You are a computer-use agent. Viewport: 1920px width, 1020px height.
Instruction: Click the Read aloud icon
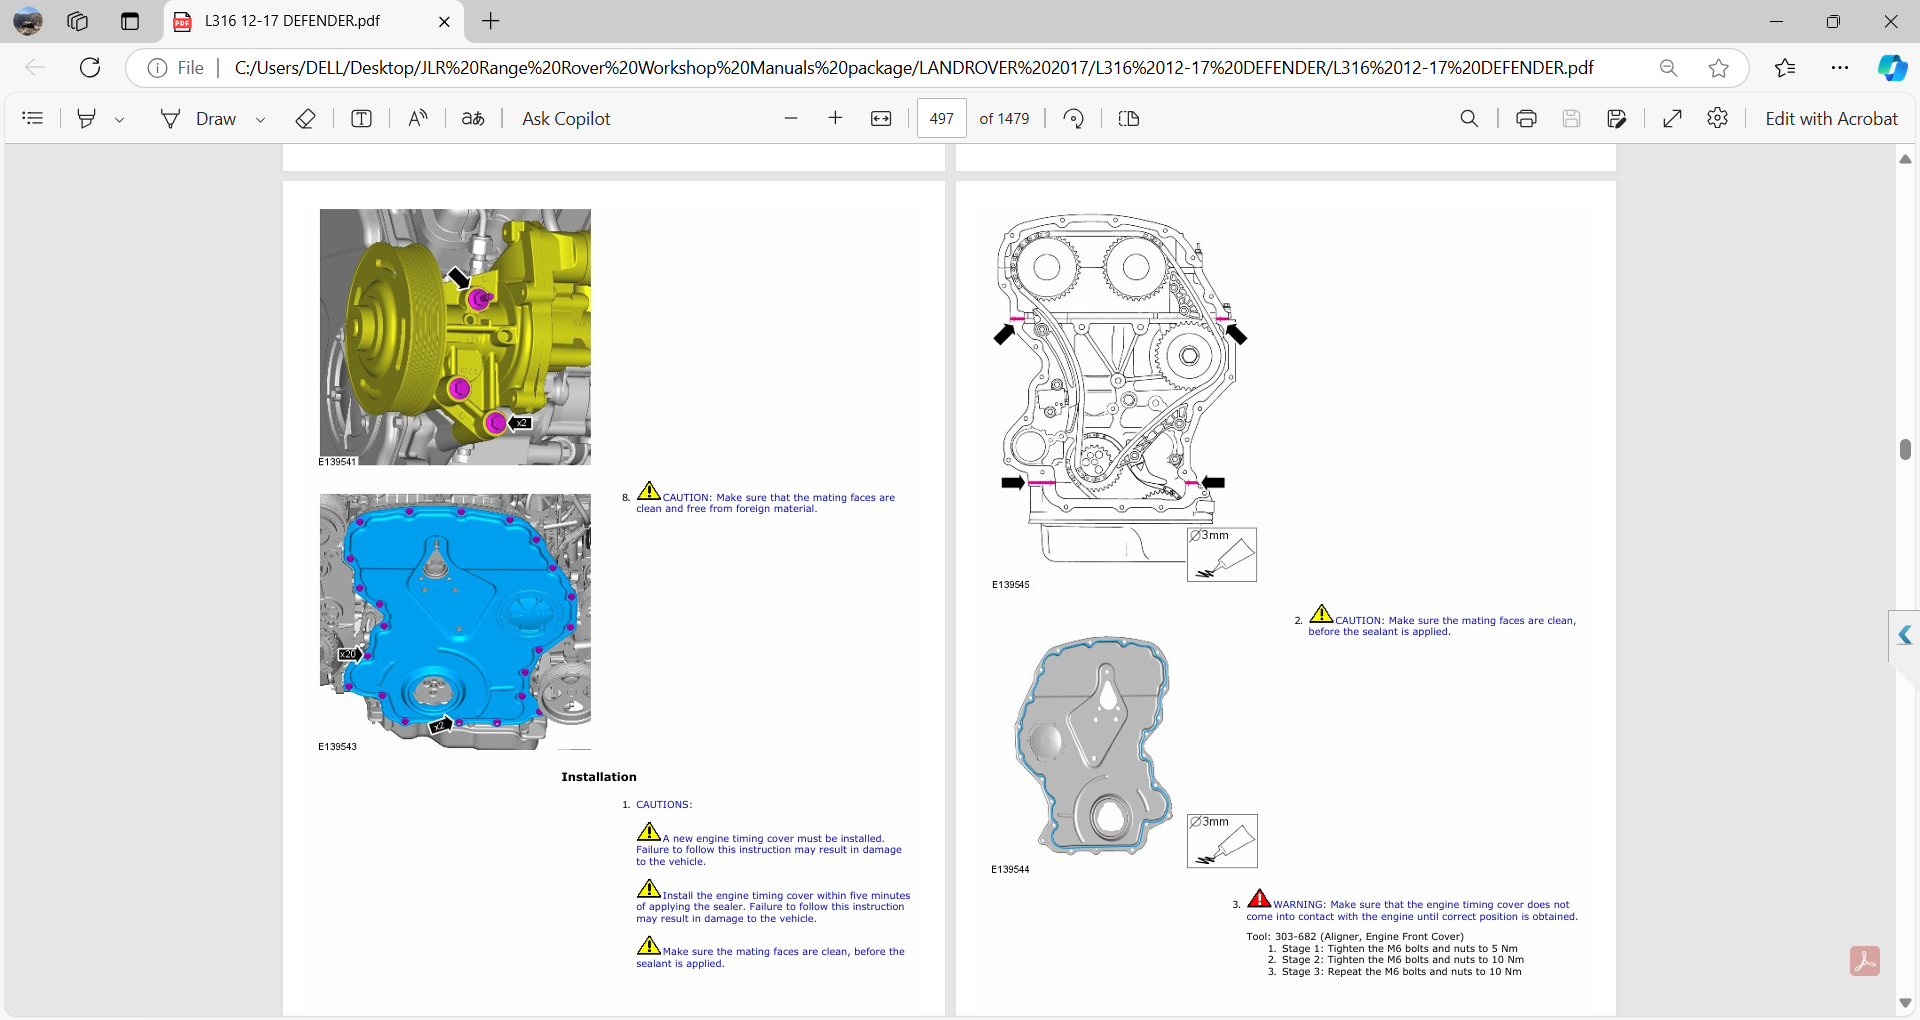click(x=418, y=118)
